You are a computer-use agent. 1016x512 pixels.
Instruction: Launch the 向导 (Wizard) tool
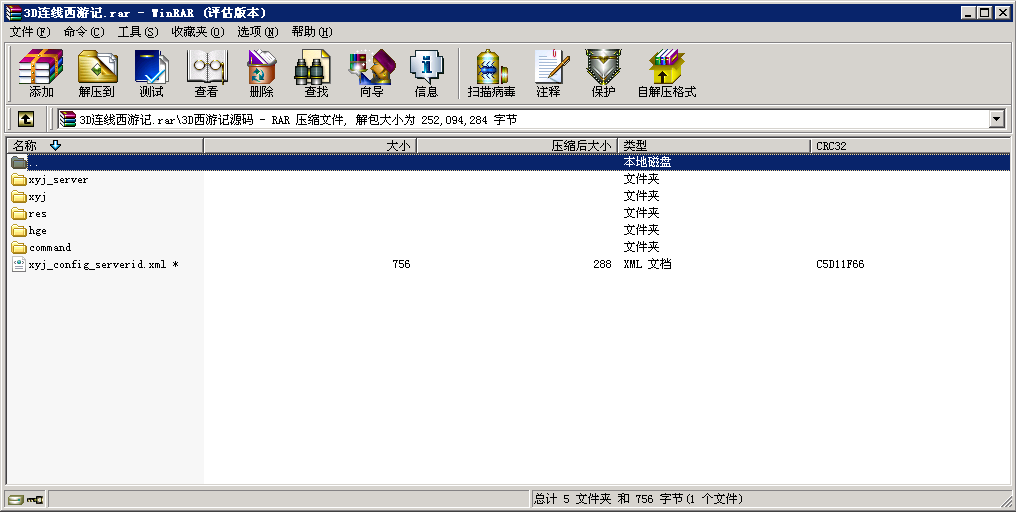371,73
